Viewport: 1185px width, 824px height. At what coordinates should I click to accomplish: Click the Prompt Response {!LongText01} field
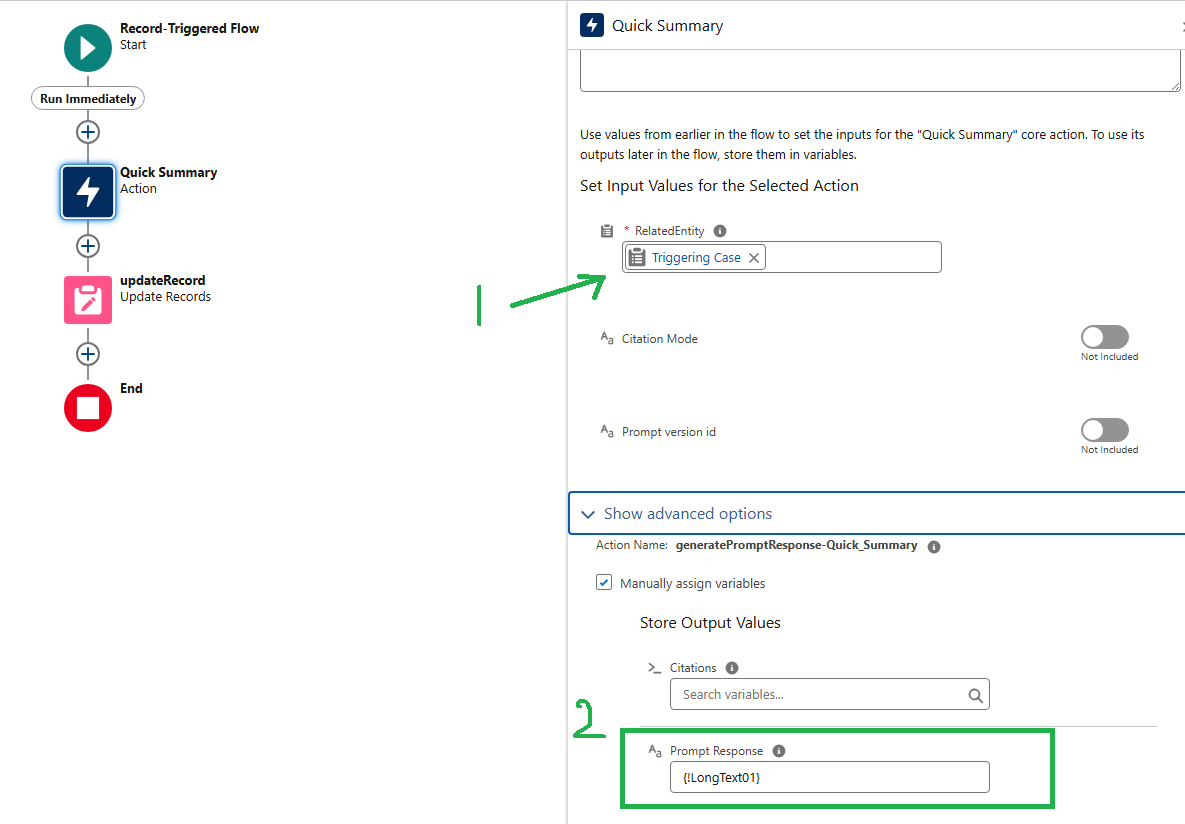(x=830, y=777)
